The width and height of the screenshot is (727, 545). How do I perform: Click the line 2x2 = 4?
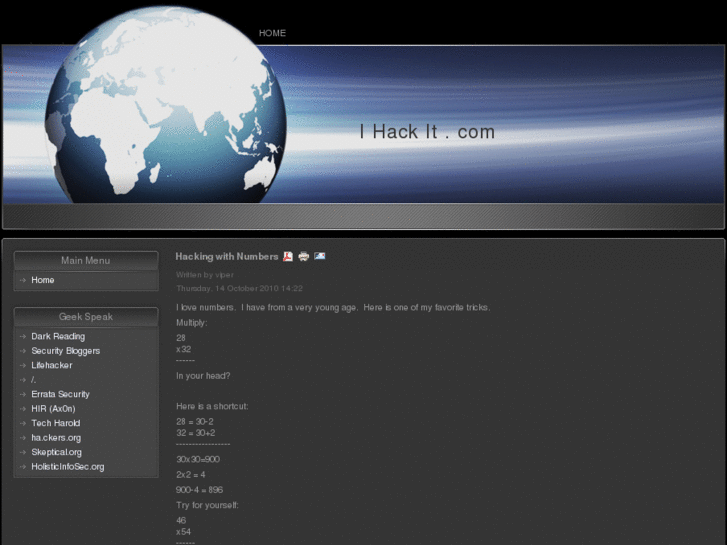click(191, 474)
